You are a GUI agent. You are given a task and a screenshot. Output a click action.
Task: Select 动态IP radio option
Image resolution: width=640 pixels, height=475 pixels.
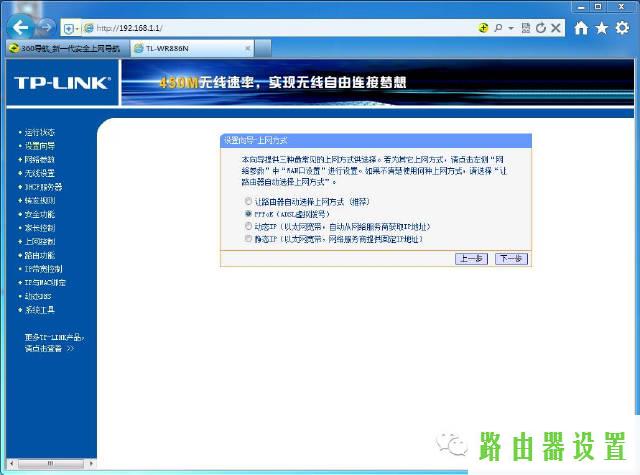(x=248, y=226)
